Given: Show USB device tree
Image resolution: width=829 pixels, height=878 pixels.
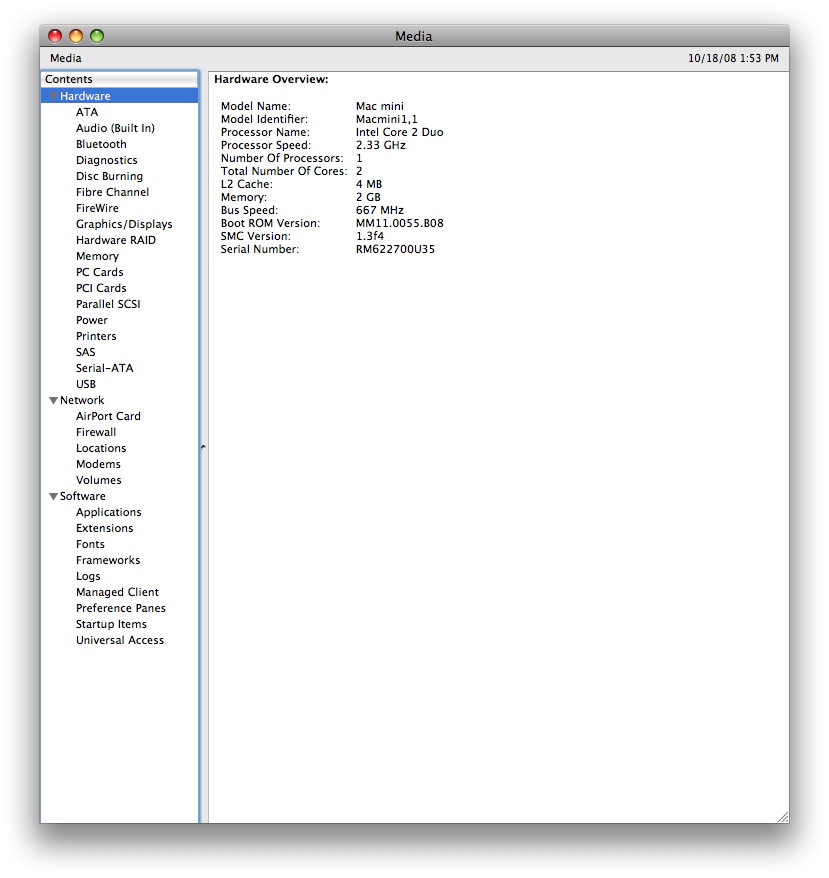Looking at the screenshot, I should click(x=86, y=384).
